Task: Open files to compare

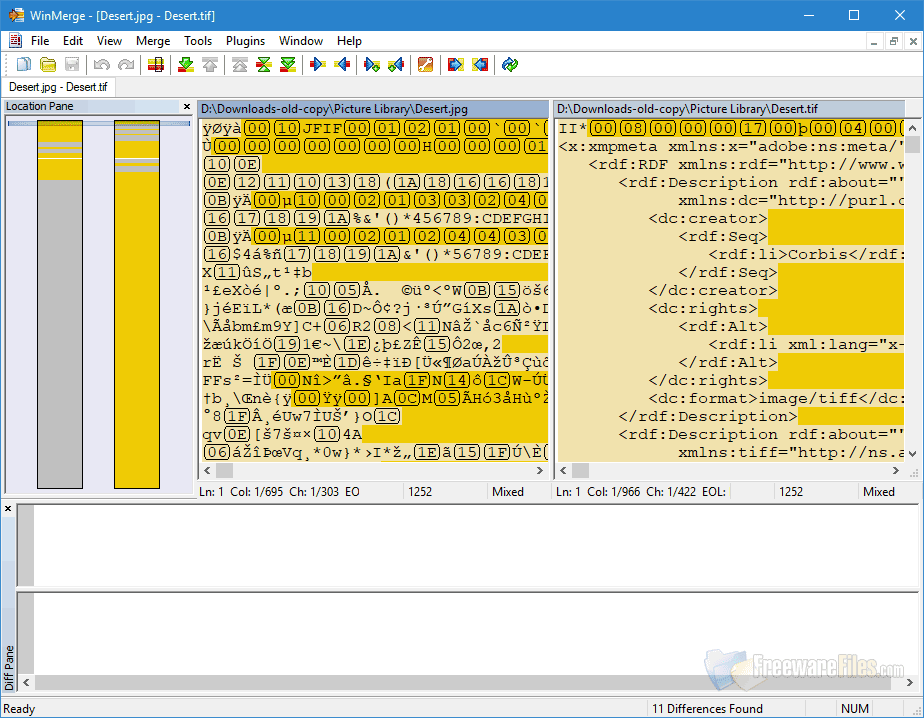Action: pyautogui.click(x=48, y=64)
